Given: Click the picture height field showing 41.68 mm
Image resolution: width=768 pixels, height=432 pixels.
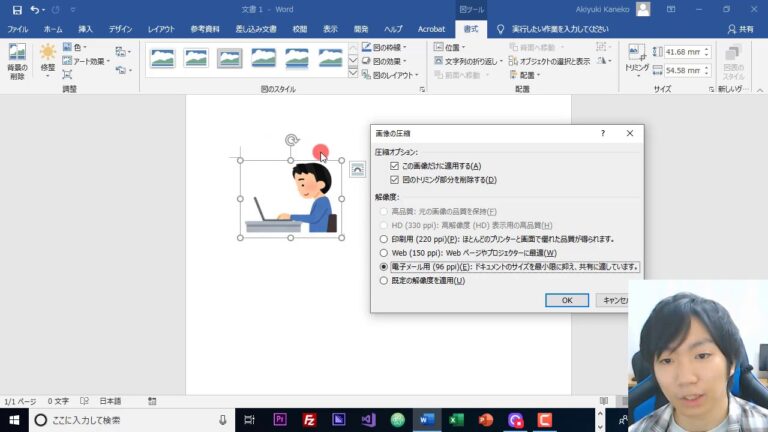Looking at the screenshot, I should (x=684, y=51).
